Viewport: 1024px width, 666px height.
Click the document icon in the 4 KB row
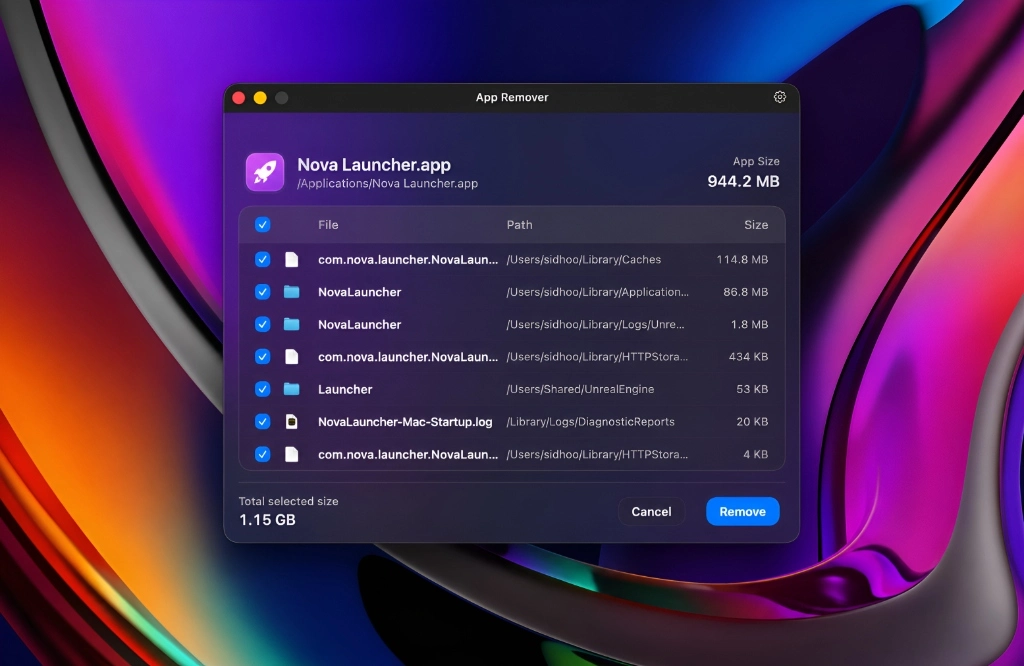click(291, 454)
